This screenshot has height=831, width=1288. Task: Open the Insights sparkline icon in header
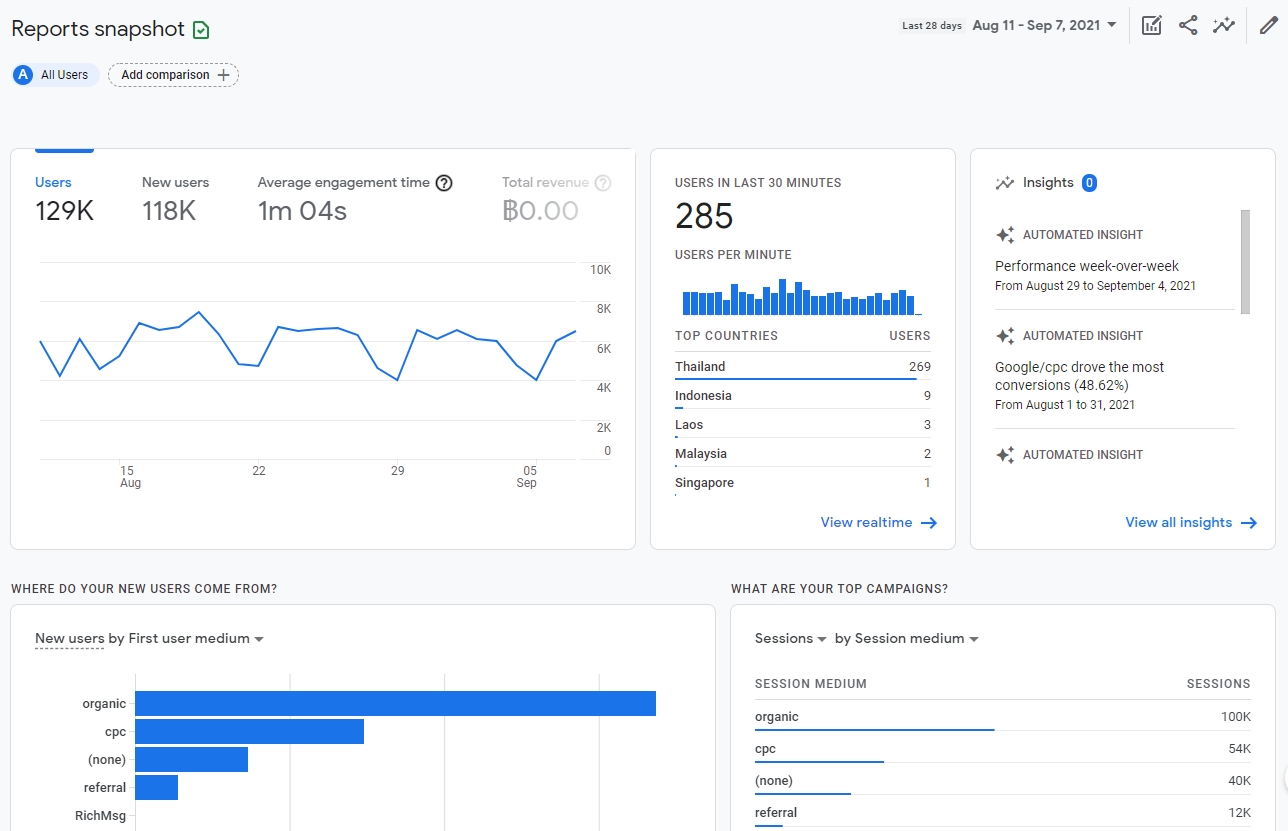click(1224, 26)
